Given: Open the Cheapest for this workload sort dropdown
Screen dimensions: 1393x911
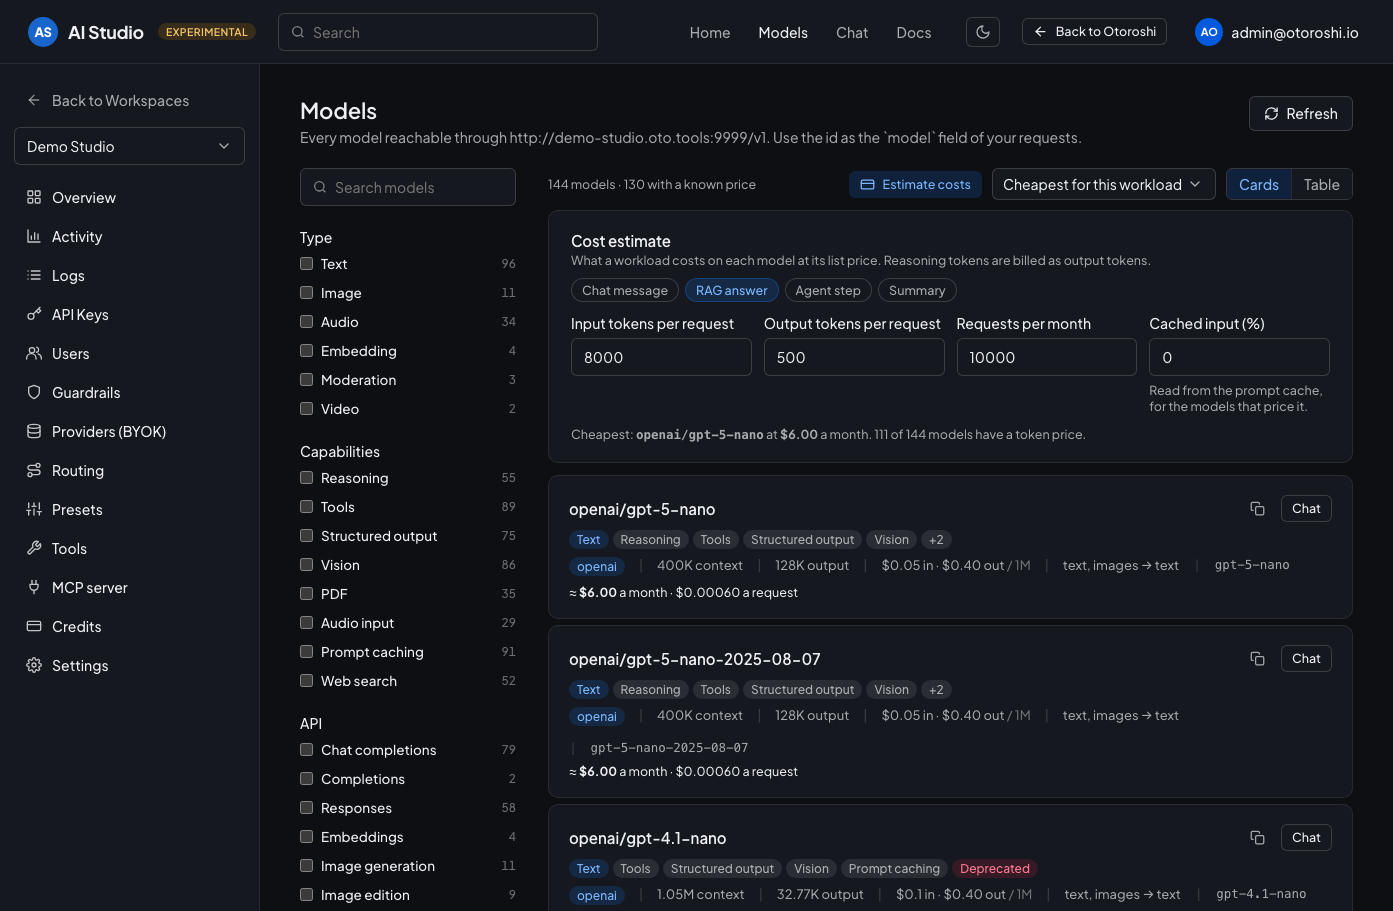Looking at the screenshot, I should click(1104, 184).
